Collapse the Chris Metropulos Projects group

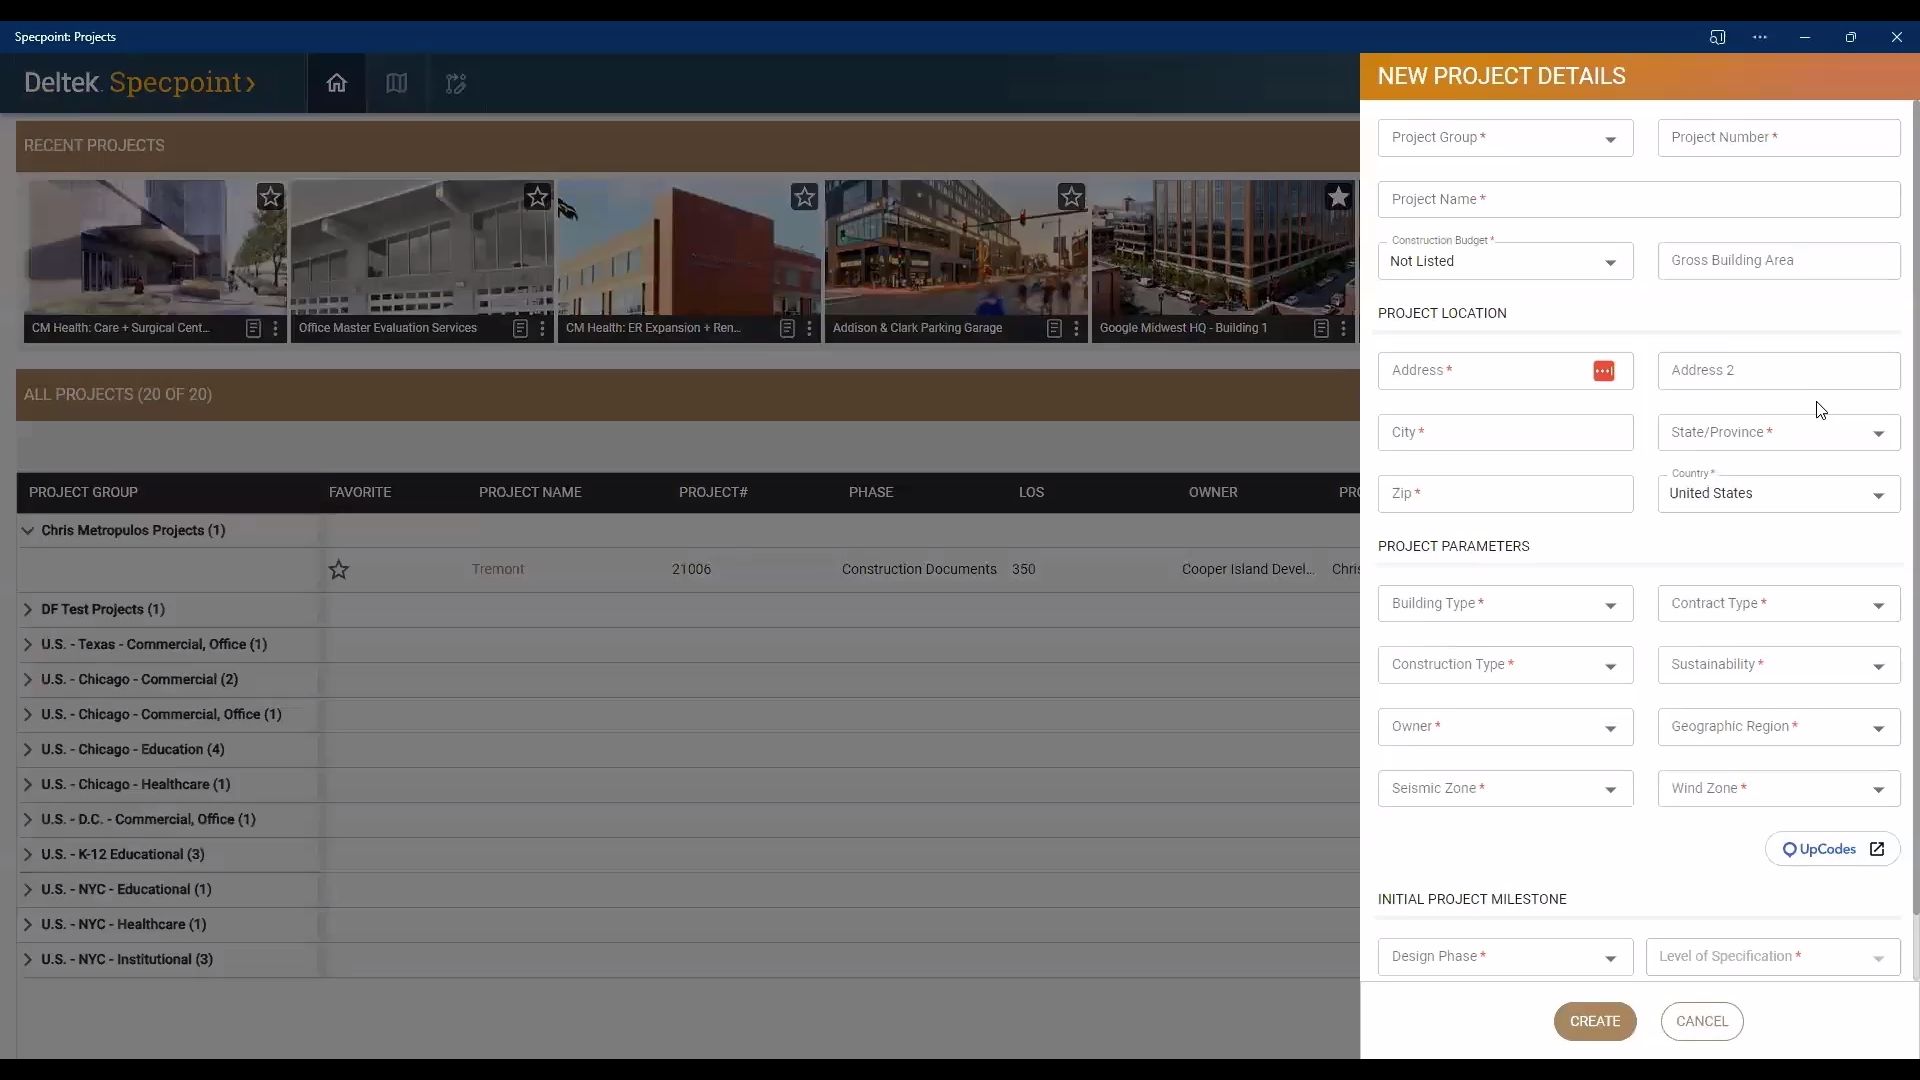pos(28,531)
